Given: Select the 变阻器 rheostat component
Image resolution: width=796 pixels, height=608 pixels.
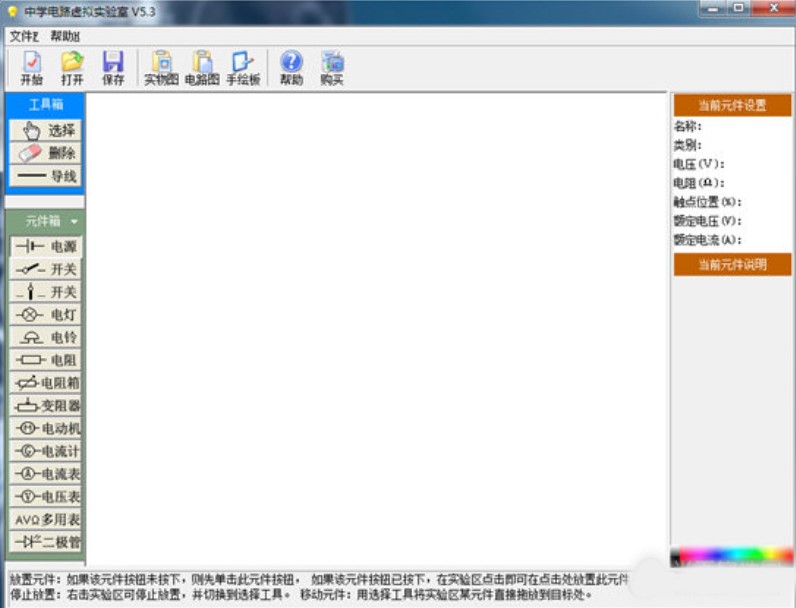Looking at the screenshot, I should pos(45,406).
